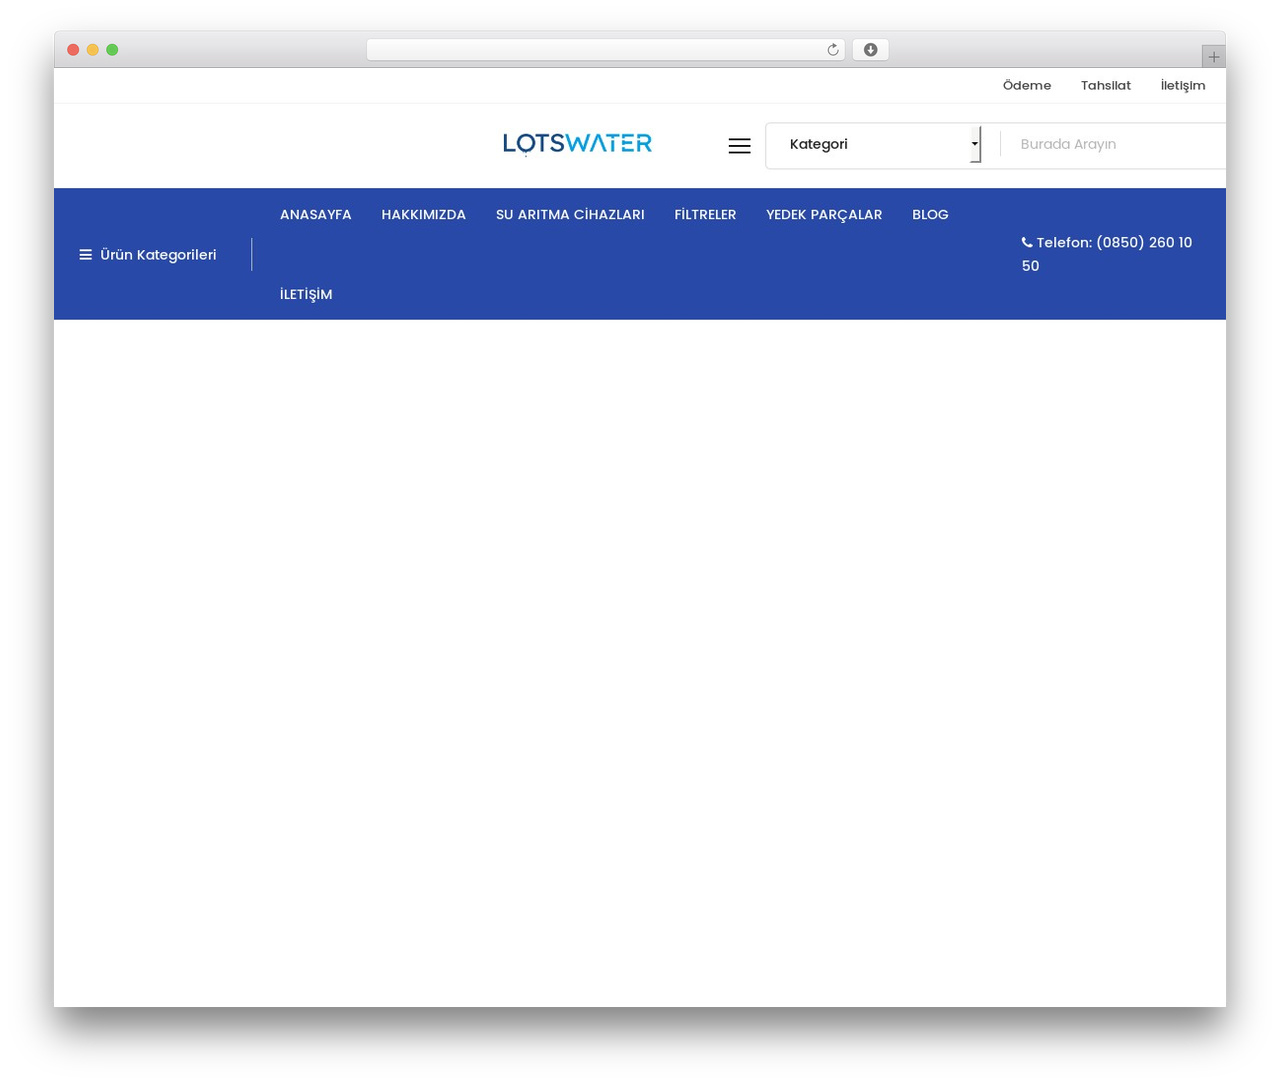
Task: Click the phone icon next to Telefon
Action: [1027, 242]
